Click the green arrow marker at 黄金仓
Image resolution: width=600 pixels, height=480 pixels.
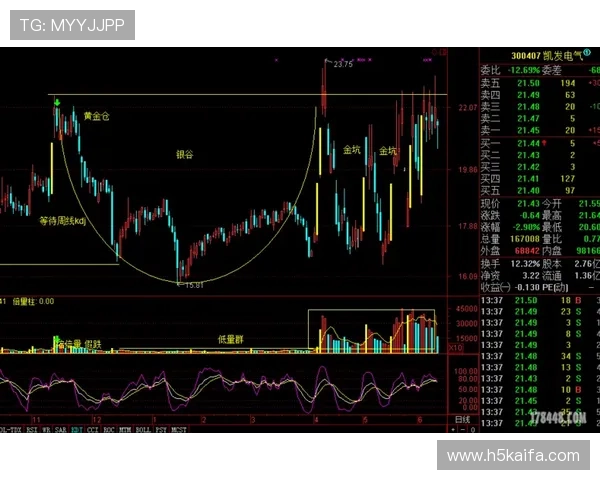pos(58,102)
